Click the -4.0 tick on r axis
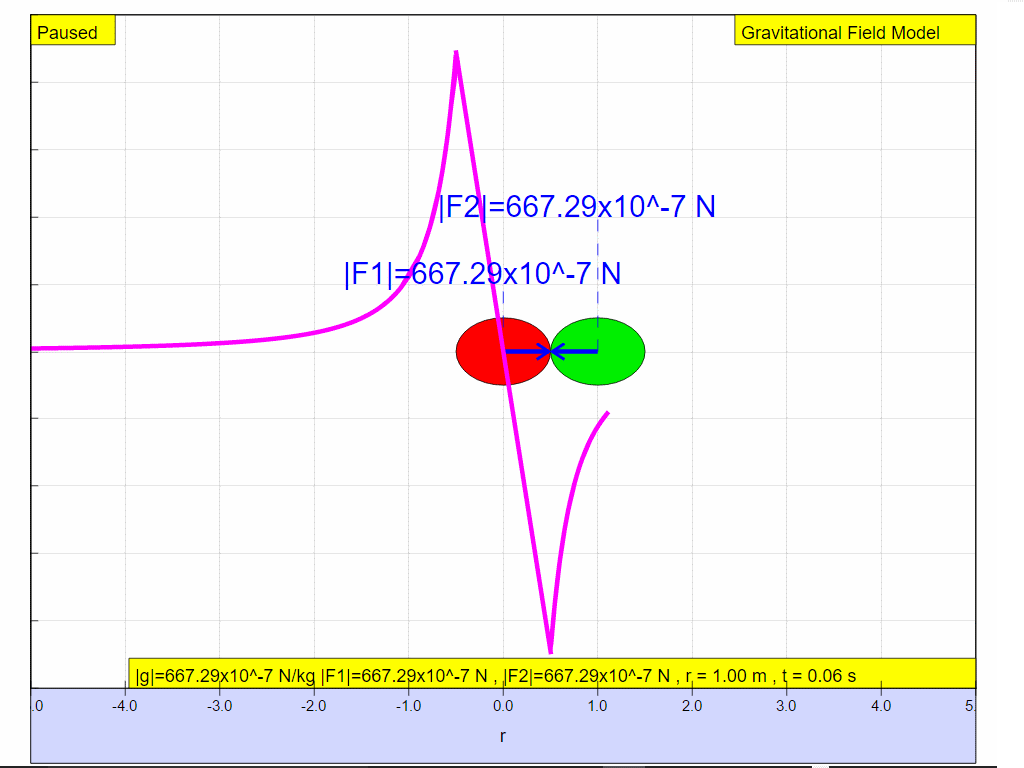1024x768 pixels. [125, 705]
